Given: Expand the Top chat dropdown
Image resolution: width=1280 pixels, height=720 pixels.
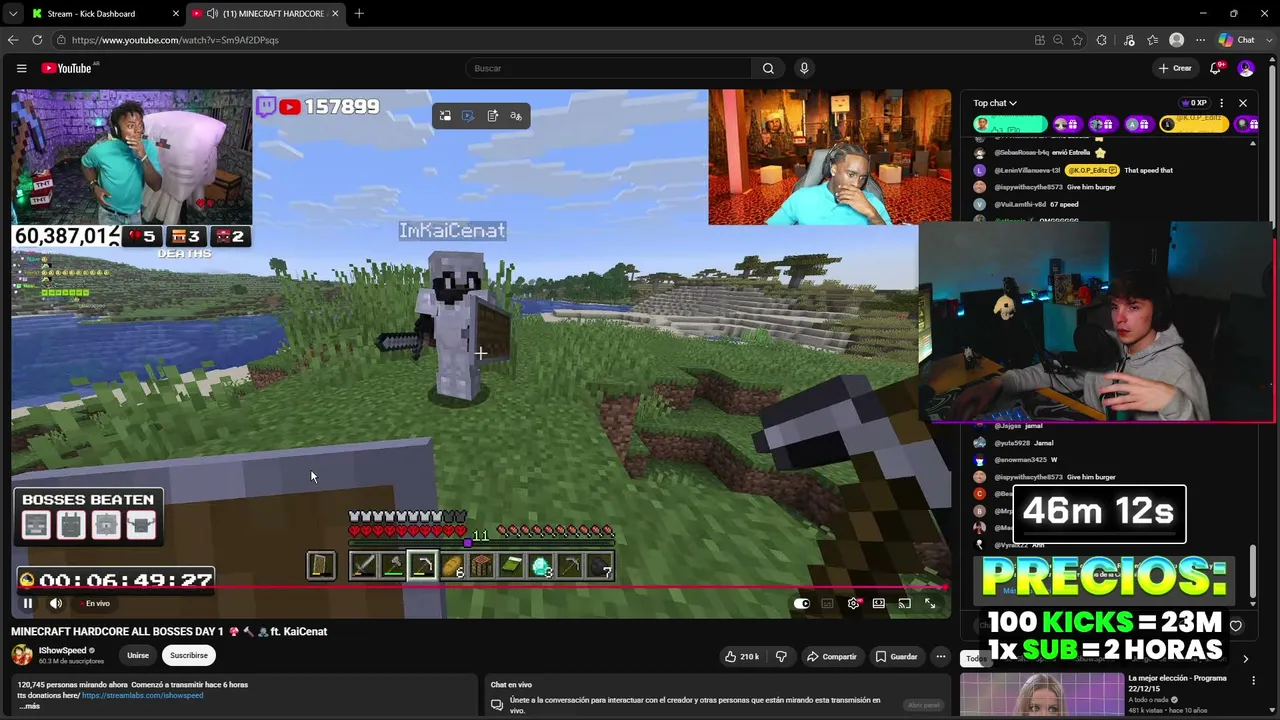Looking at the screenshot, I should pos(995,103).
